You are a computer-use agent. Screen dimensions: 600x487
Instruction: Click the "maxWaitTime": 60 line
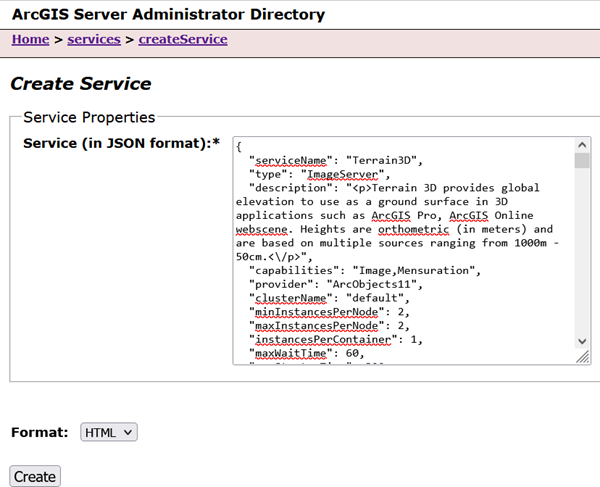tap(306, 353)
